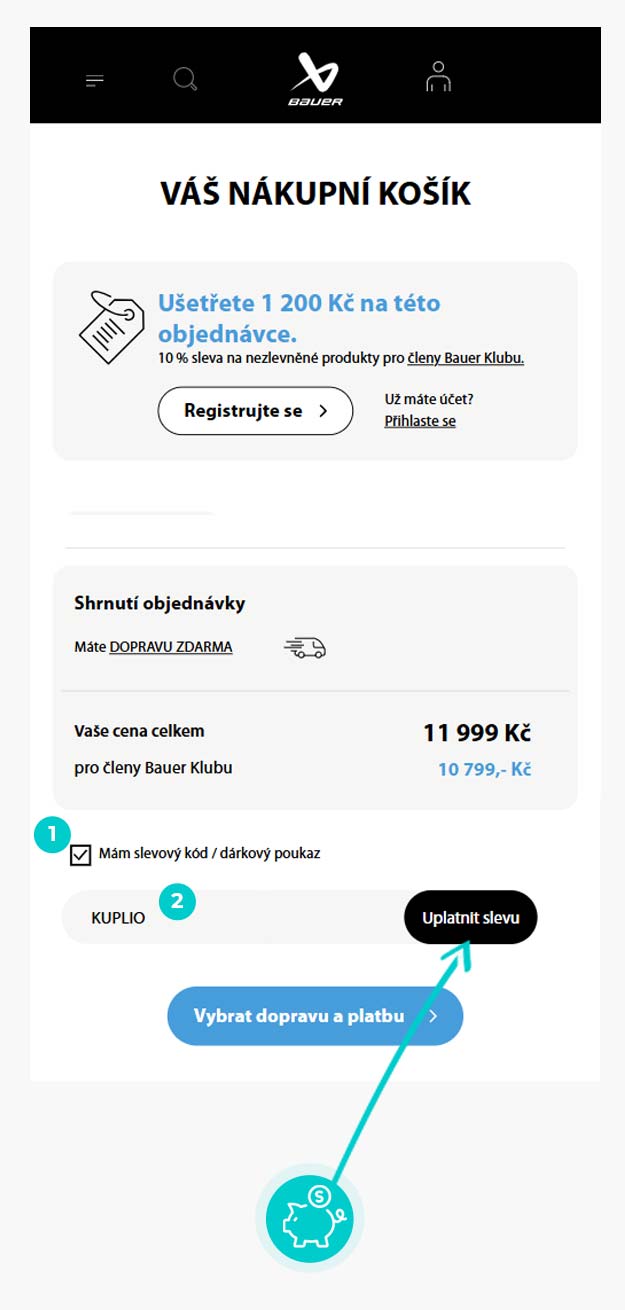Follow the členy Bauer Klubu link
Viewport: 625px width, 1310px height.
click(465, 358)
